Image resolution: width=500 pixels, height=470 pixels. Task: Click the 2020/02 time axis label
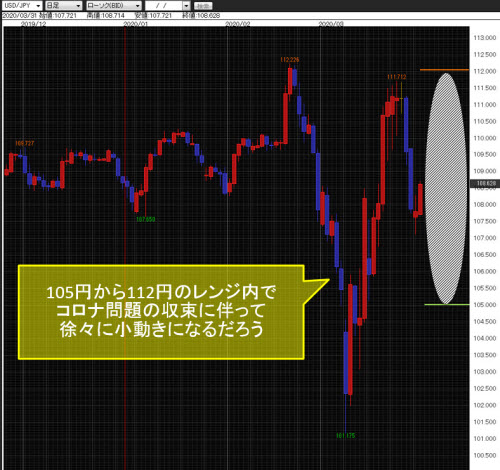coord(238,24)
